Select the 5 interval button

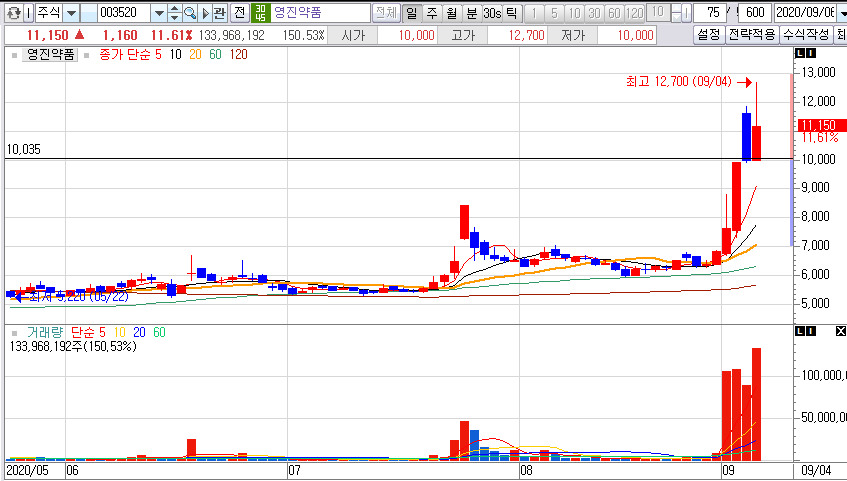click(x=554, y=13)
